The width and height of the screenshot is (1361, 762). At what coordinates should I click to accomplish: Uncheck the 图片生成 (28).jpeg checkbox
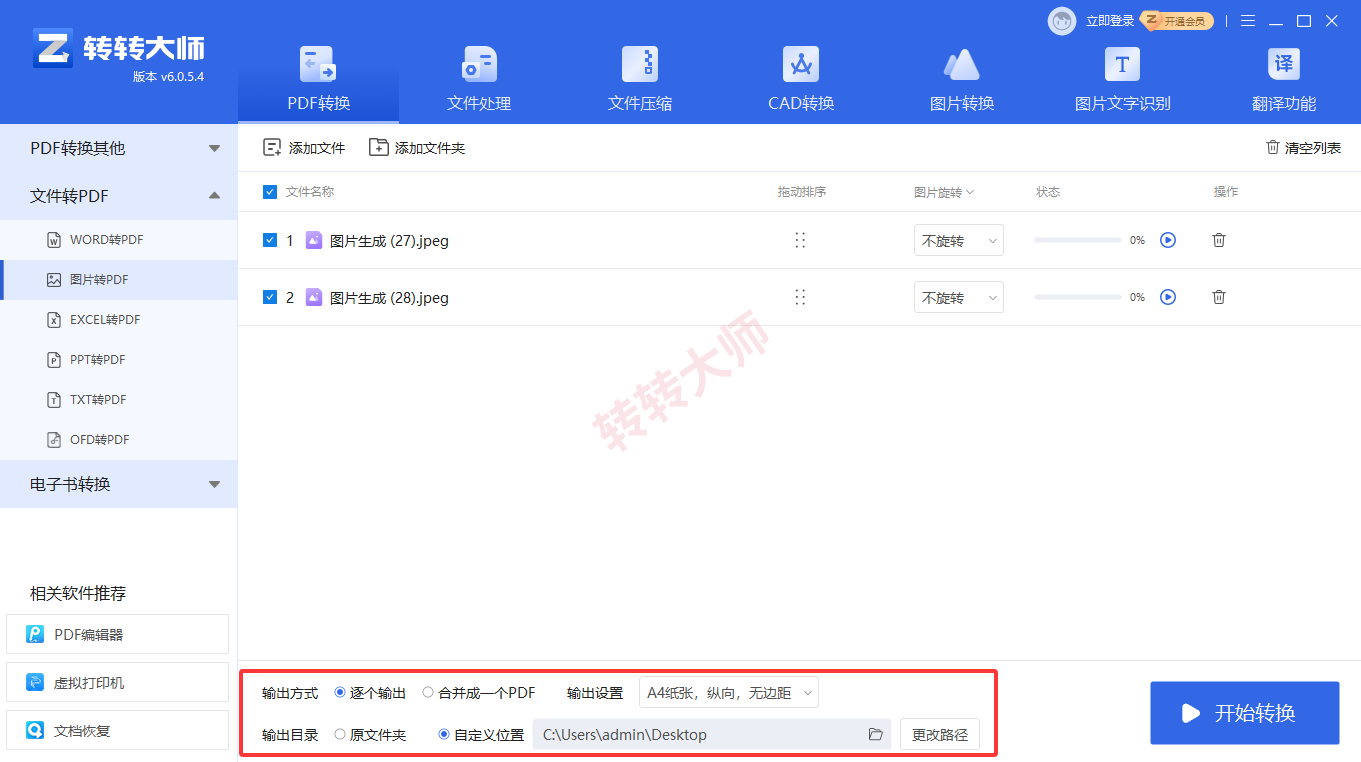pos(270,297)
